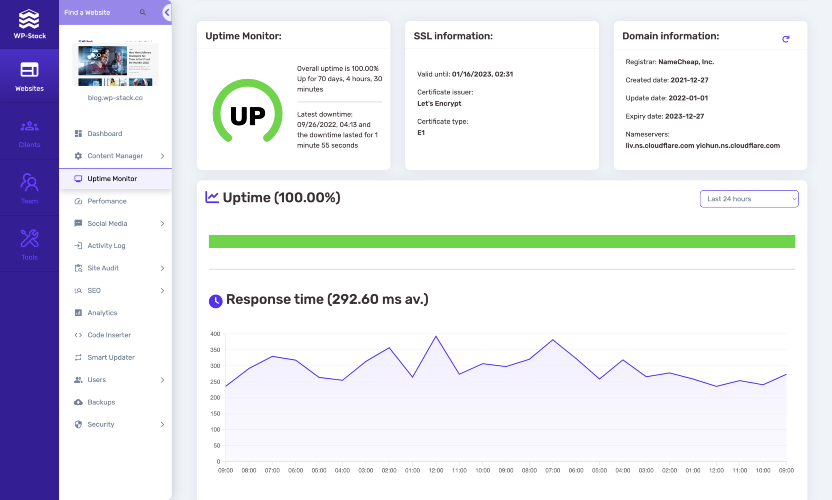Open the Team section icon
Screen dimensions: 832x500
[x=29, y=182]
